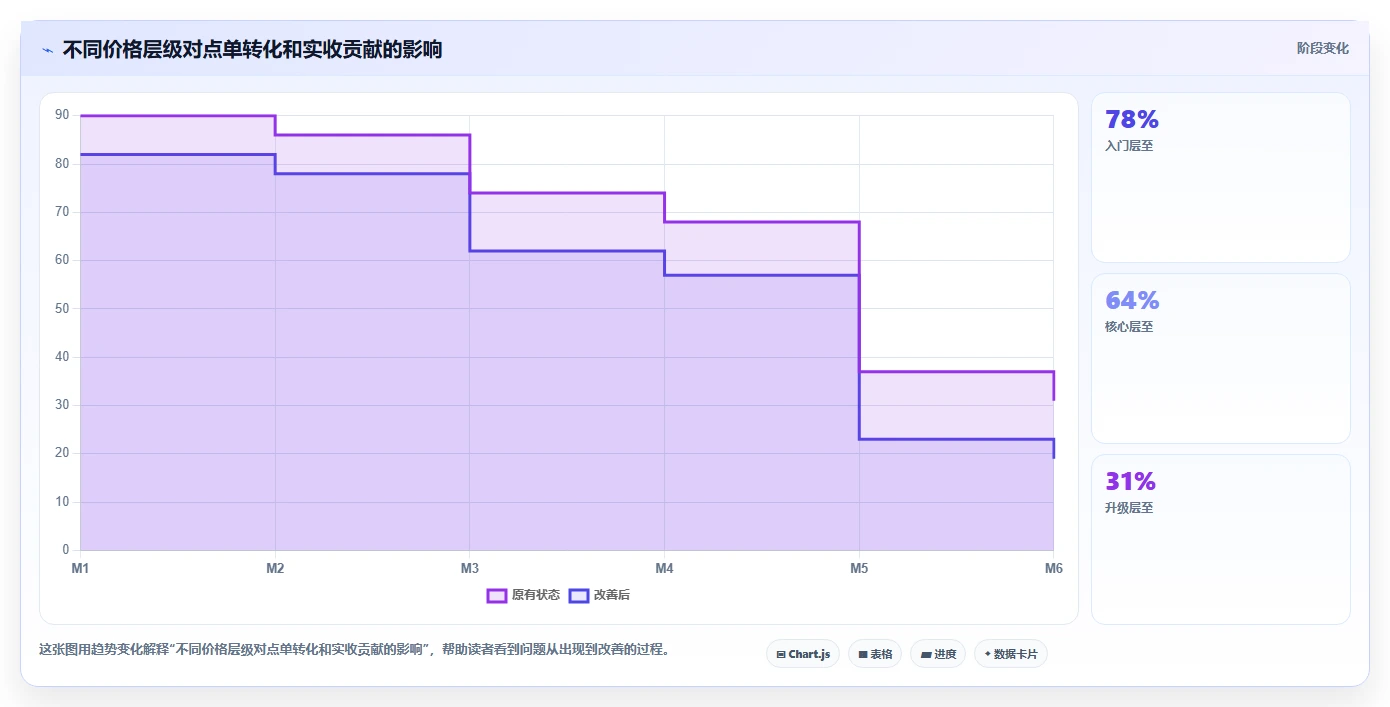Click the 阶段变化 label in header

click(x=1322, y=48)
